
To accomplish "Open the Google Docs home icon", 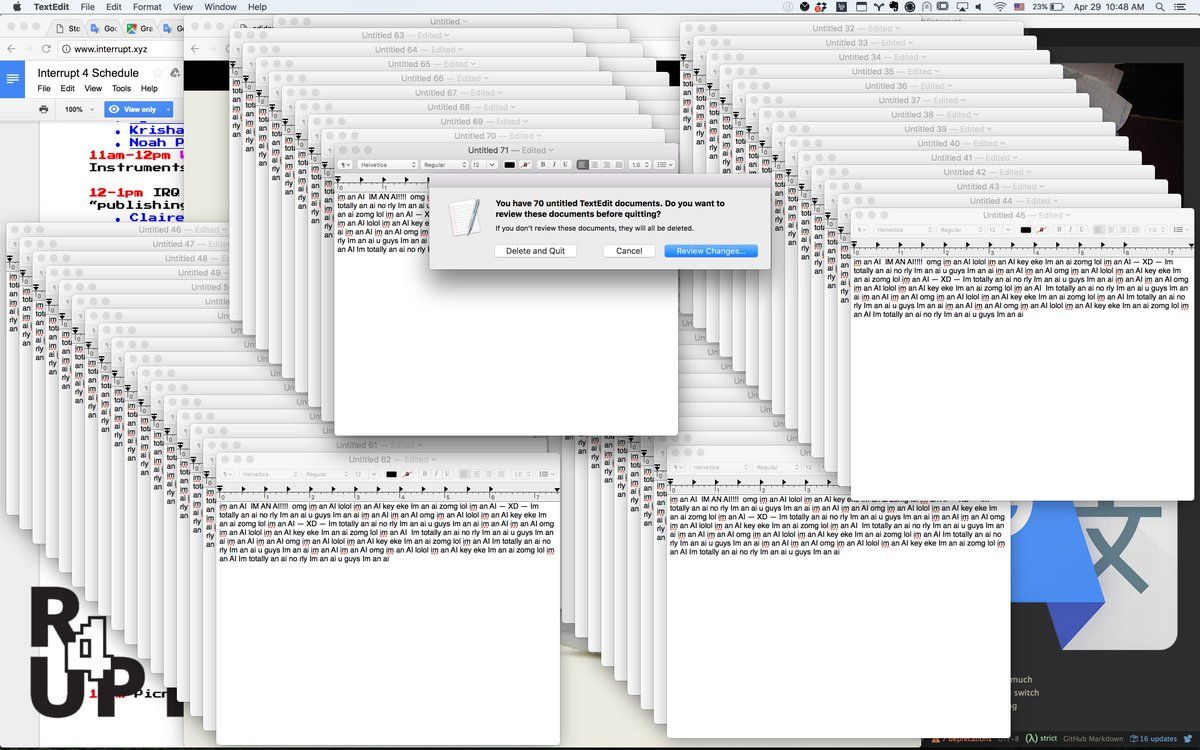I will [13, 78].
